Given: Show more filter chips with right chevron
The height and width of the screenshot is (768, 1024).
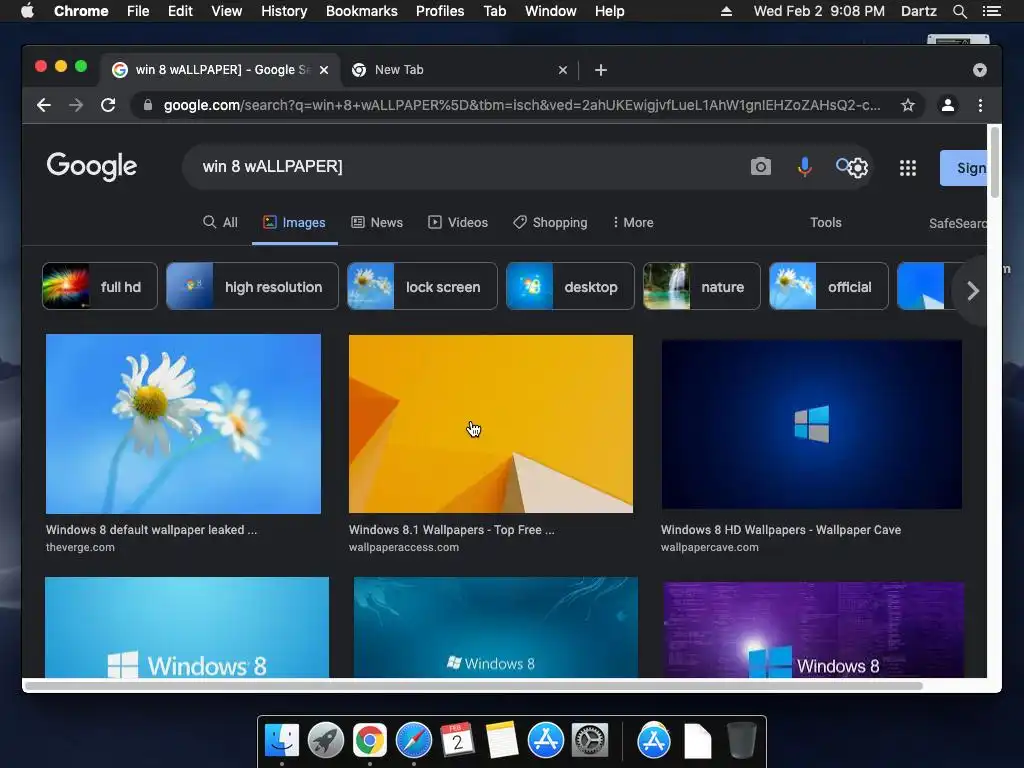Looking at the screenshot, I should click(x=972, y=291).
